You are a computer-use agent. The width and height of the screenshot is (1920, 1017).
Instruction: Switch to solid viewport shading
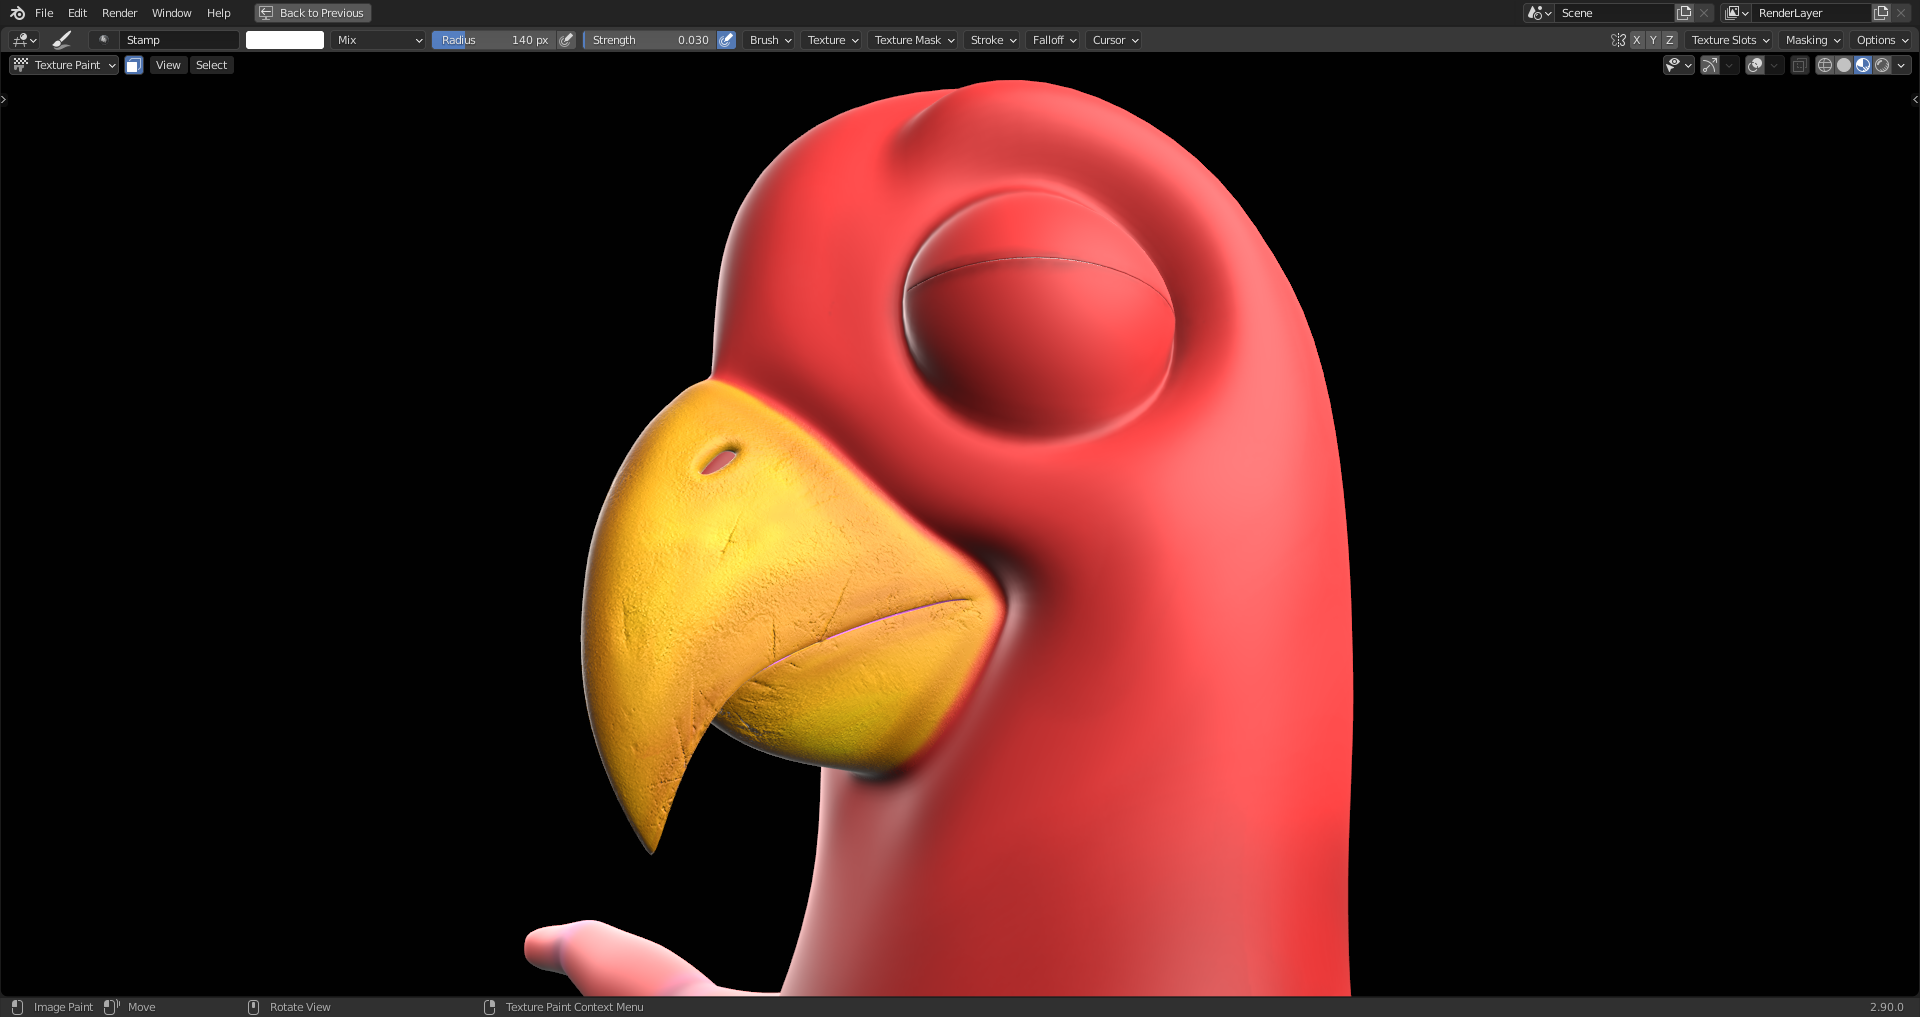point(1843,65)
